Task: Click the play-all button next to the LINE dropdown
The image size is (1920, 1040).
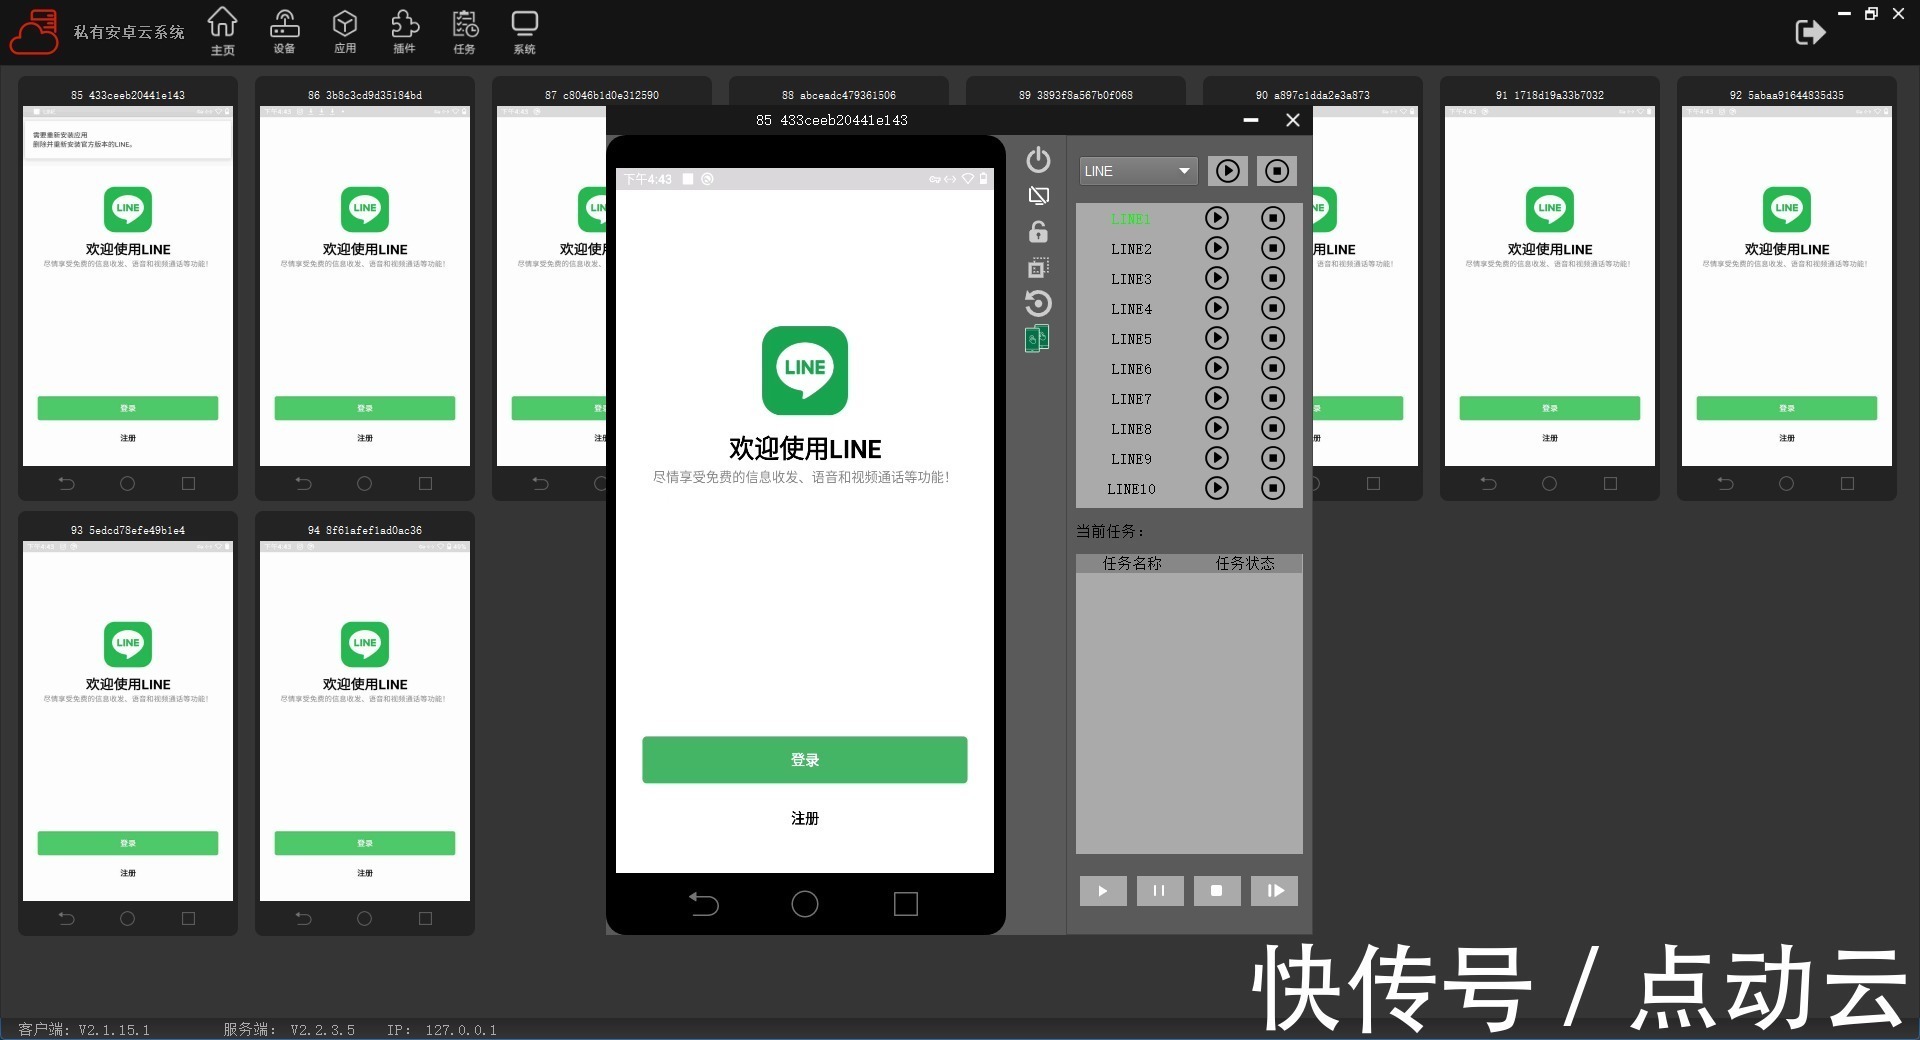Action: click(x=1228, y=171)
